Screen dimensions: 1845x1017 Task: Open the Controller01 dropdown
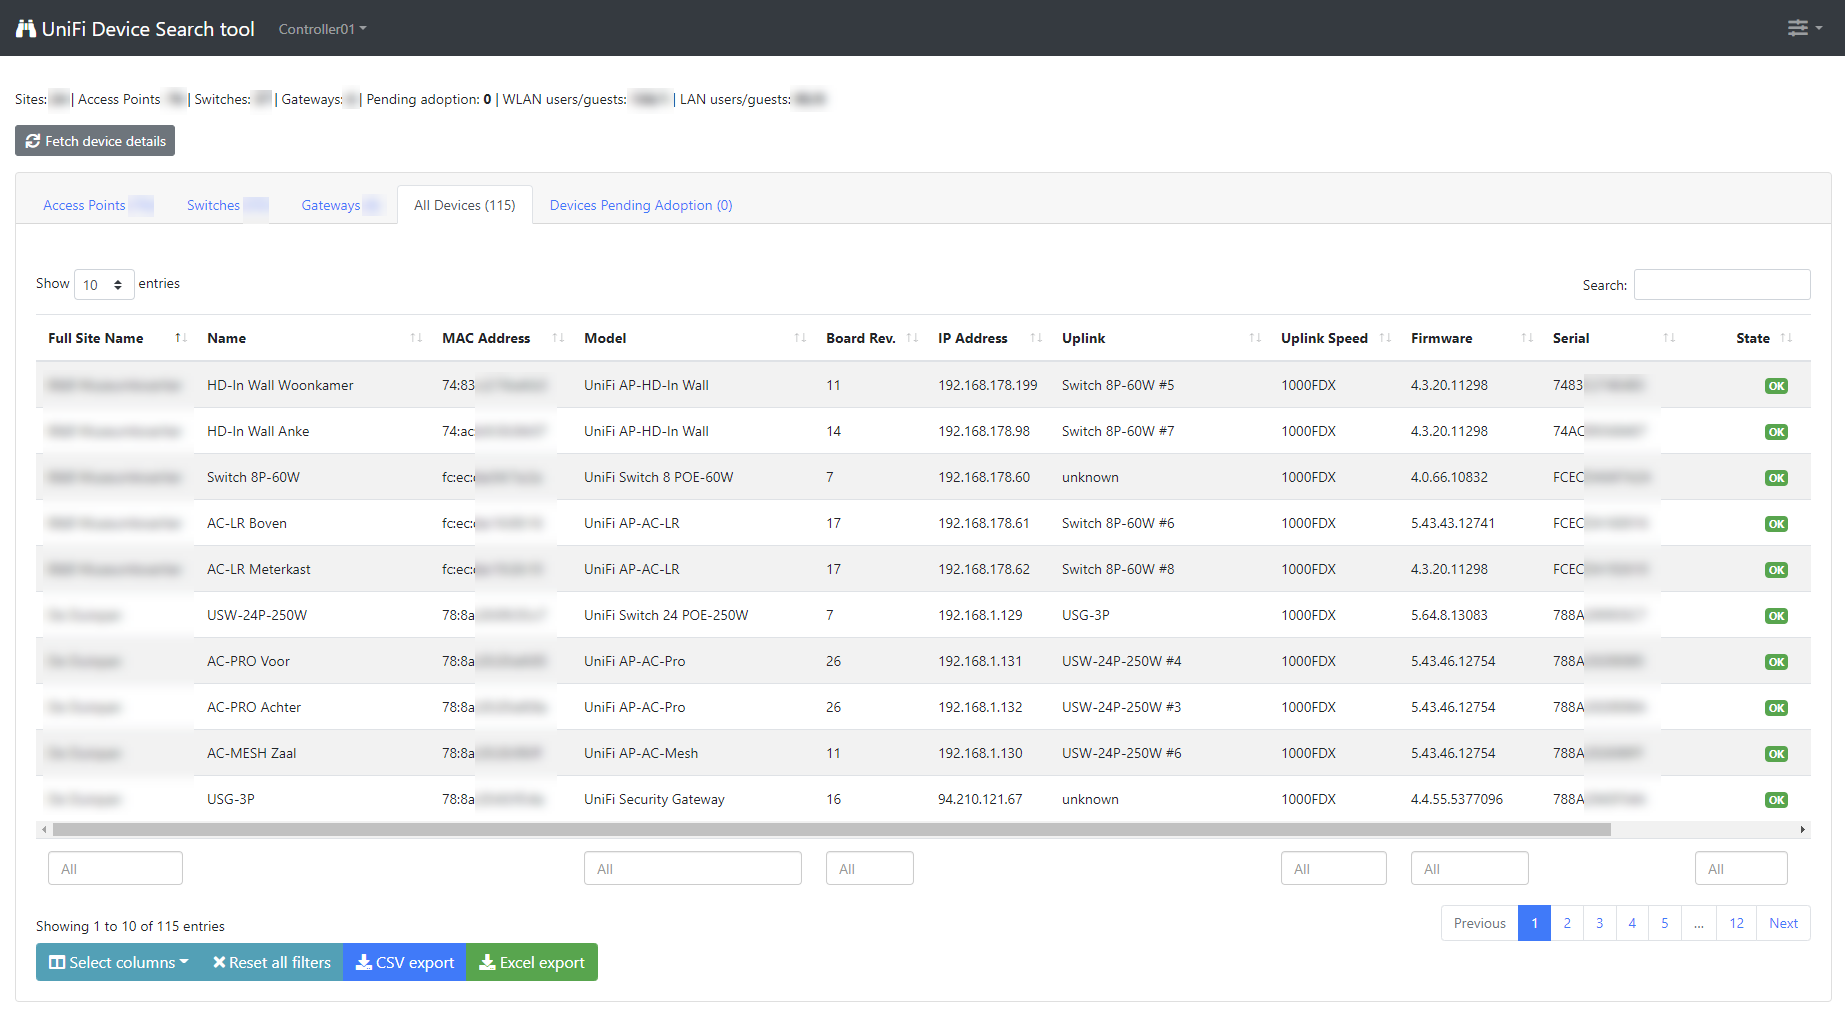pos(322,29)
